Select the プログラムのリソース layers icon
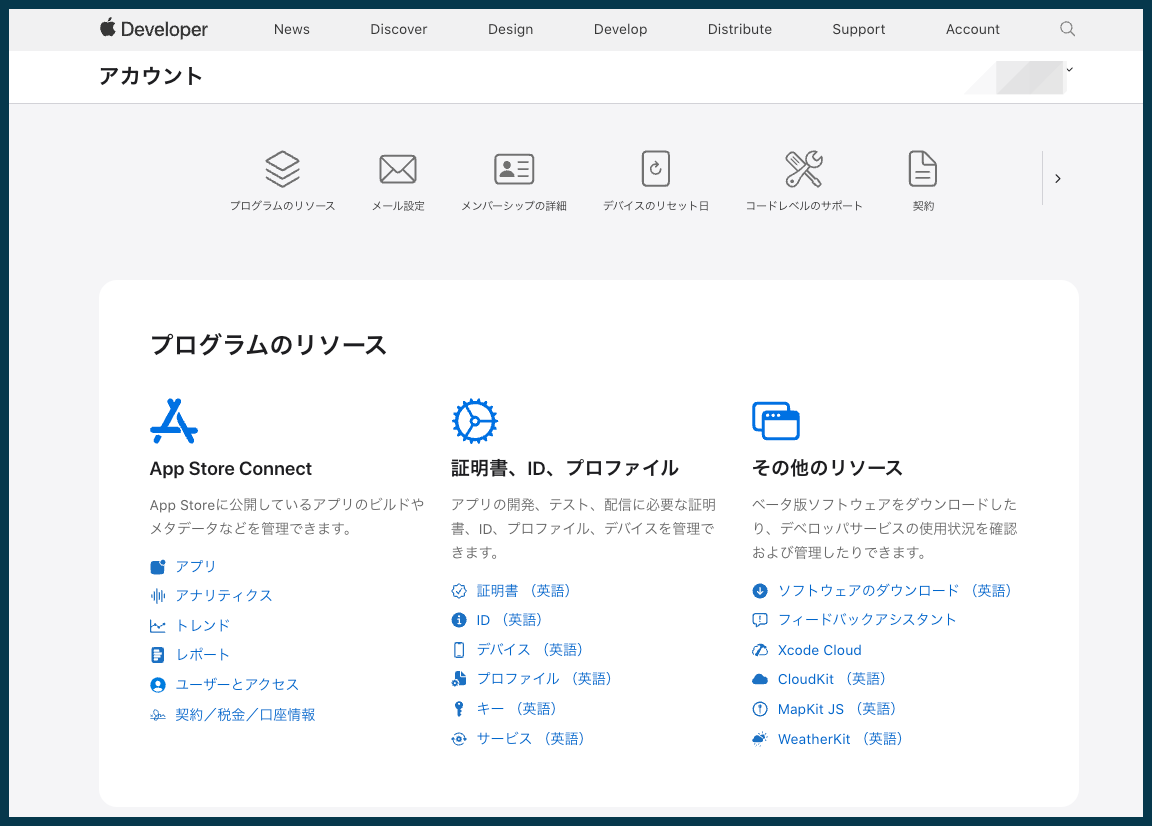Viewport: 1152px width, 826px height. click(283, 168)
